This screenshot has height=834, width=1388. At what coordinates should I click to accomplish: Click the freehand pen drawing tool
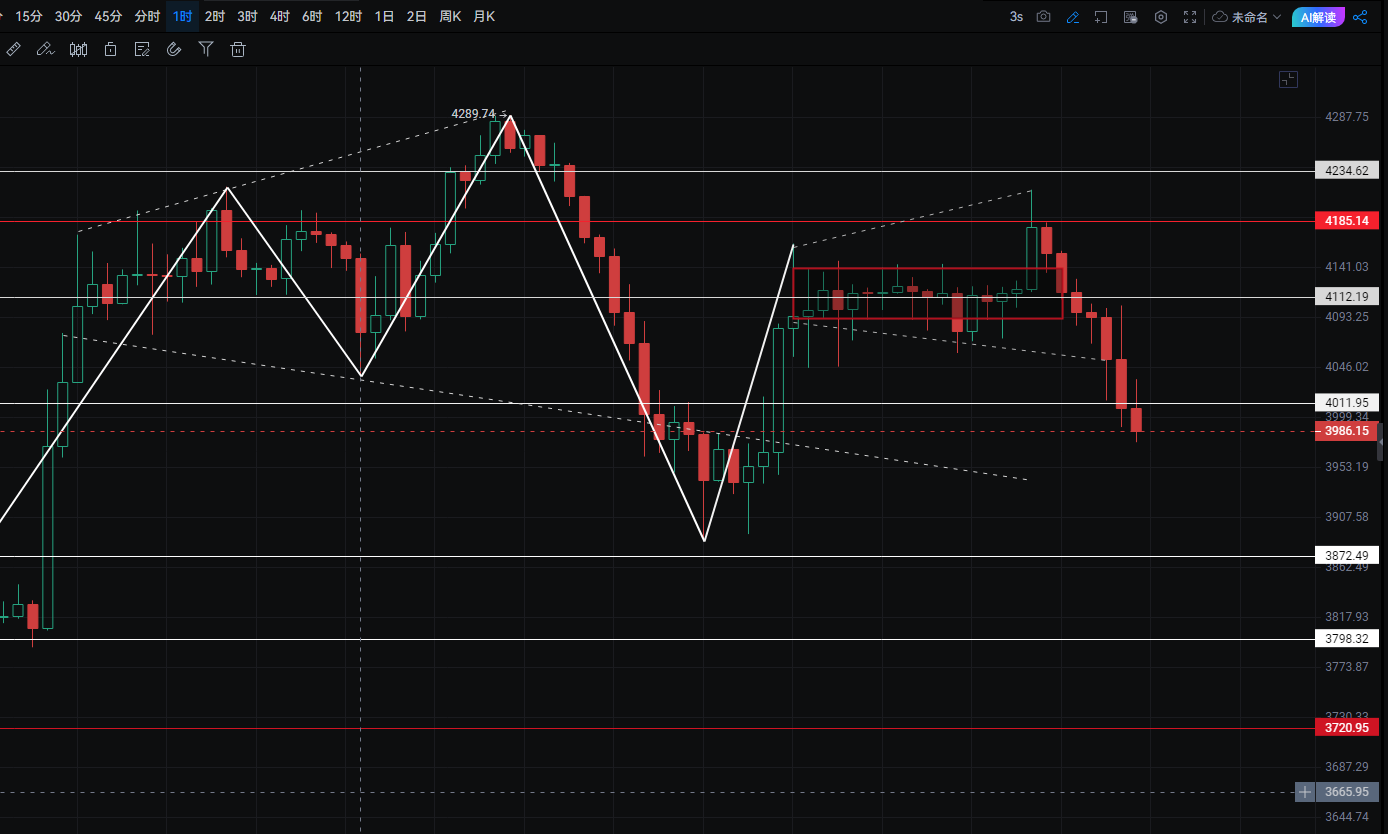coord(45,49)
